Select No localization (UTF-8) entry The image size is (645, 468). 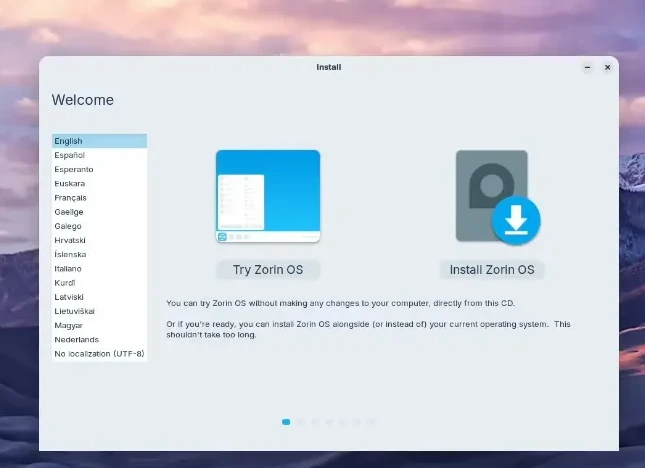pos(100,354)
